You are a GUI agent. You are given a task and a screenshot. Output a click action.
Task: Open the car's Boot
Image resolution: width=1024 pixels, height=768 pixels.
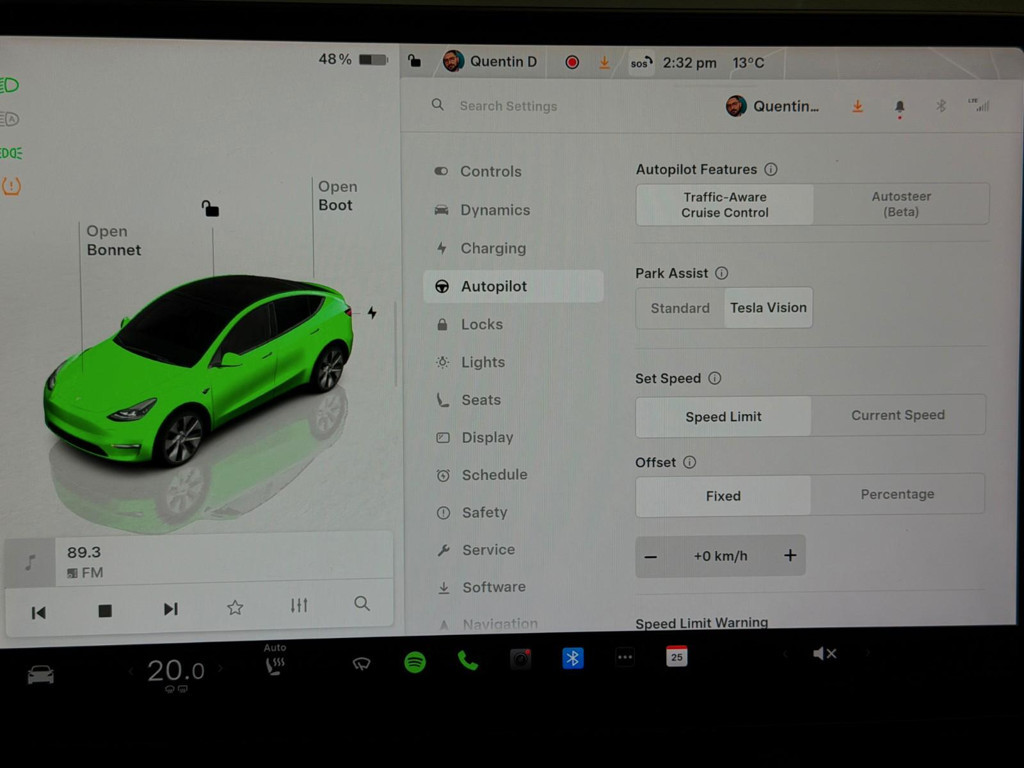tap(337, 196)
